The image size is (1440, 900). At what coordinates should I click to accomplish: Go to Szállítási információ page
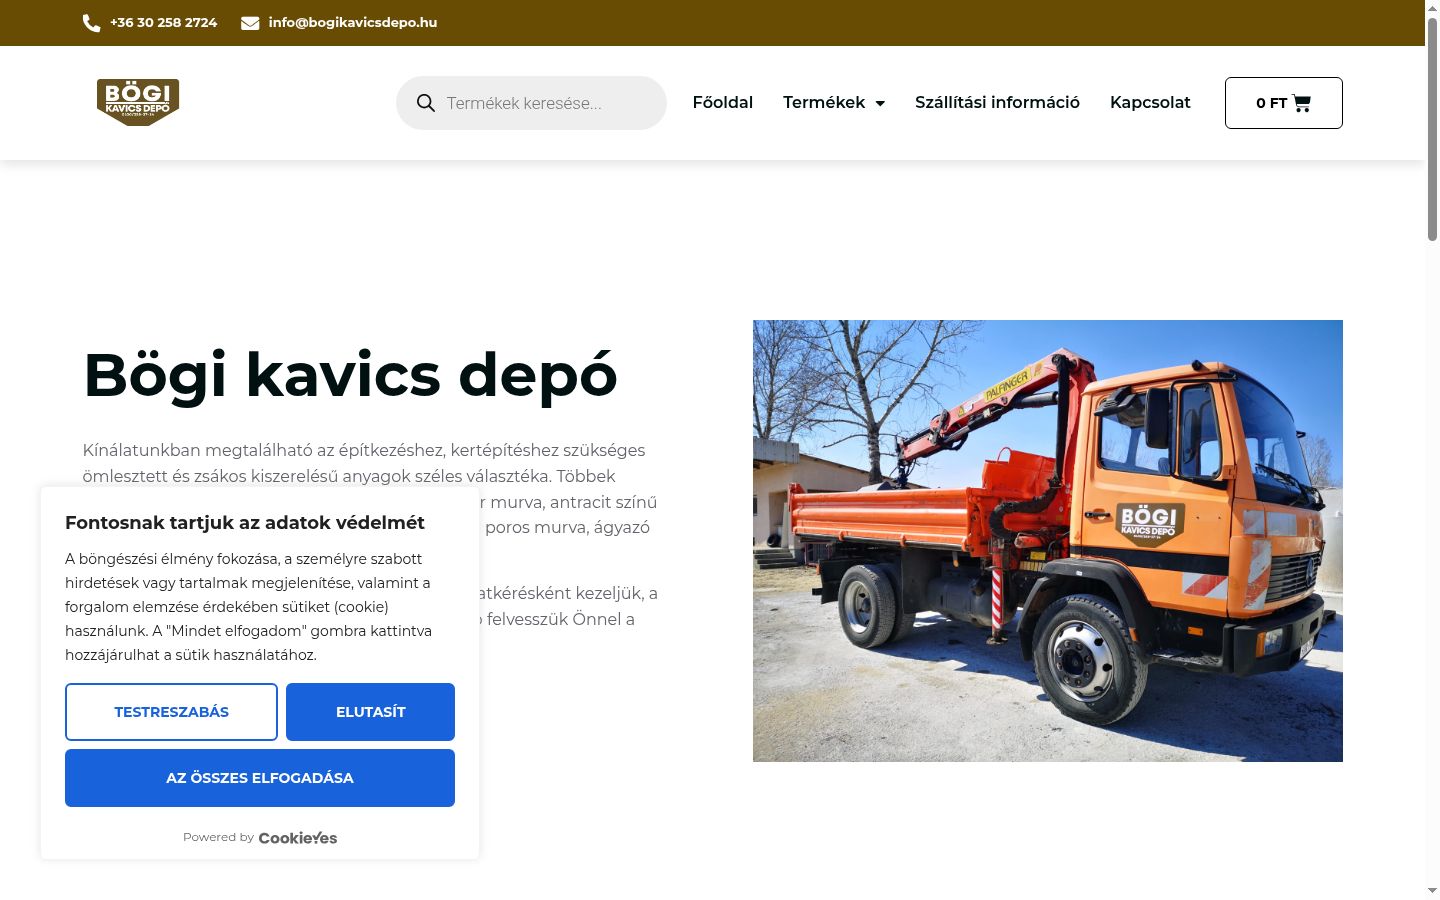tap(997, 102)
